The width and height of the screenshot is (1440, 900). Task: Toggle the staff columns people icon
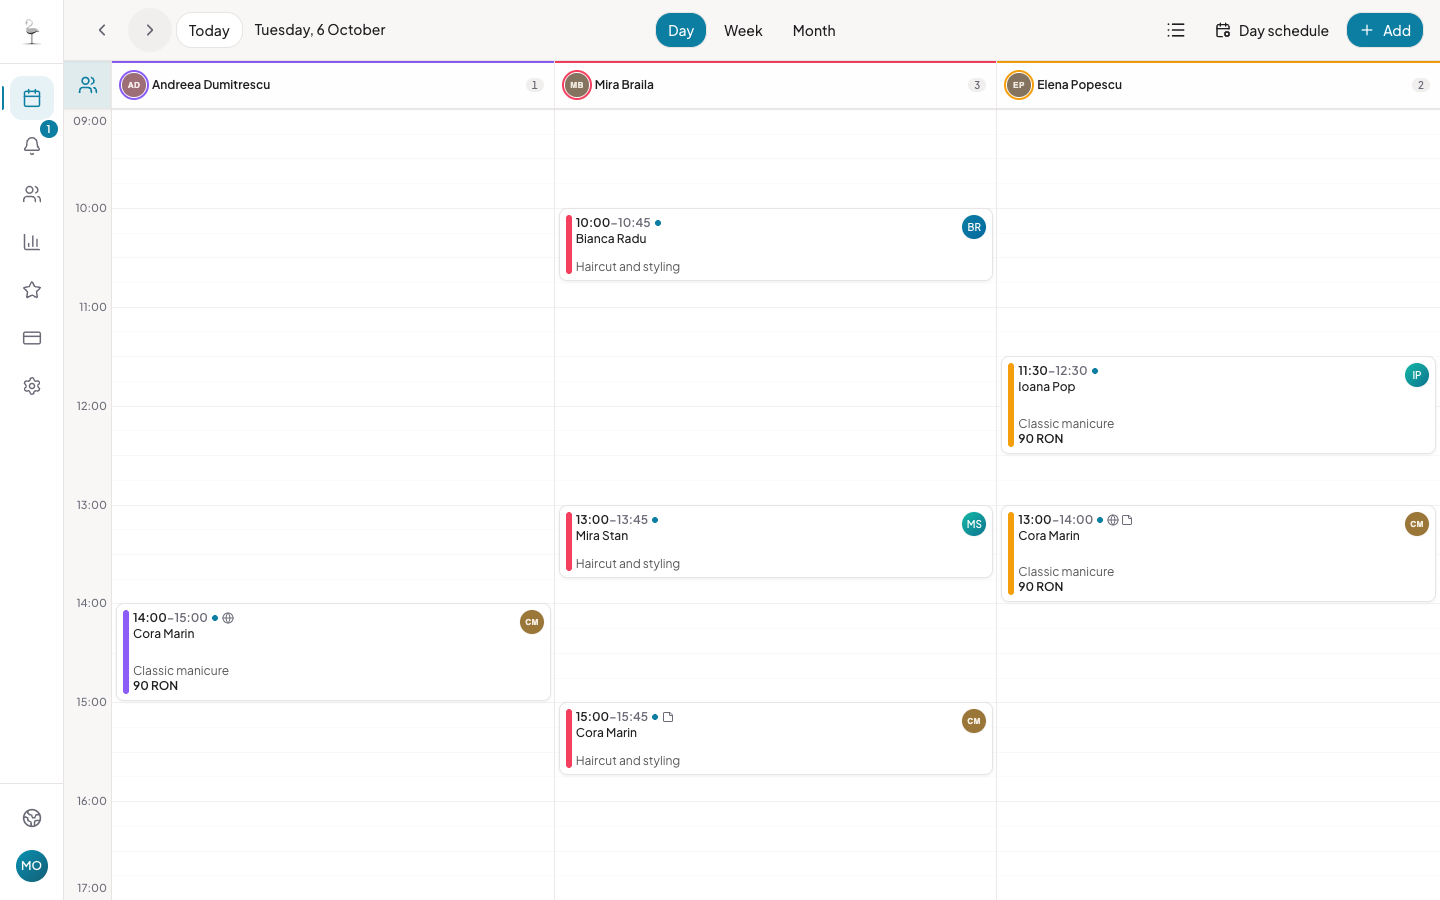[88, 85]
